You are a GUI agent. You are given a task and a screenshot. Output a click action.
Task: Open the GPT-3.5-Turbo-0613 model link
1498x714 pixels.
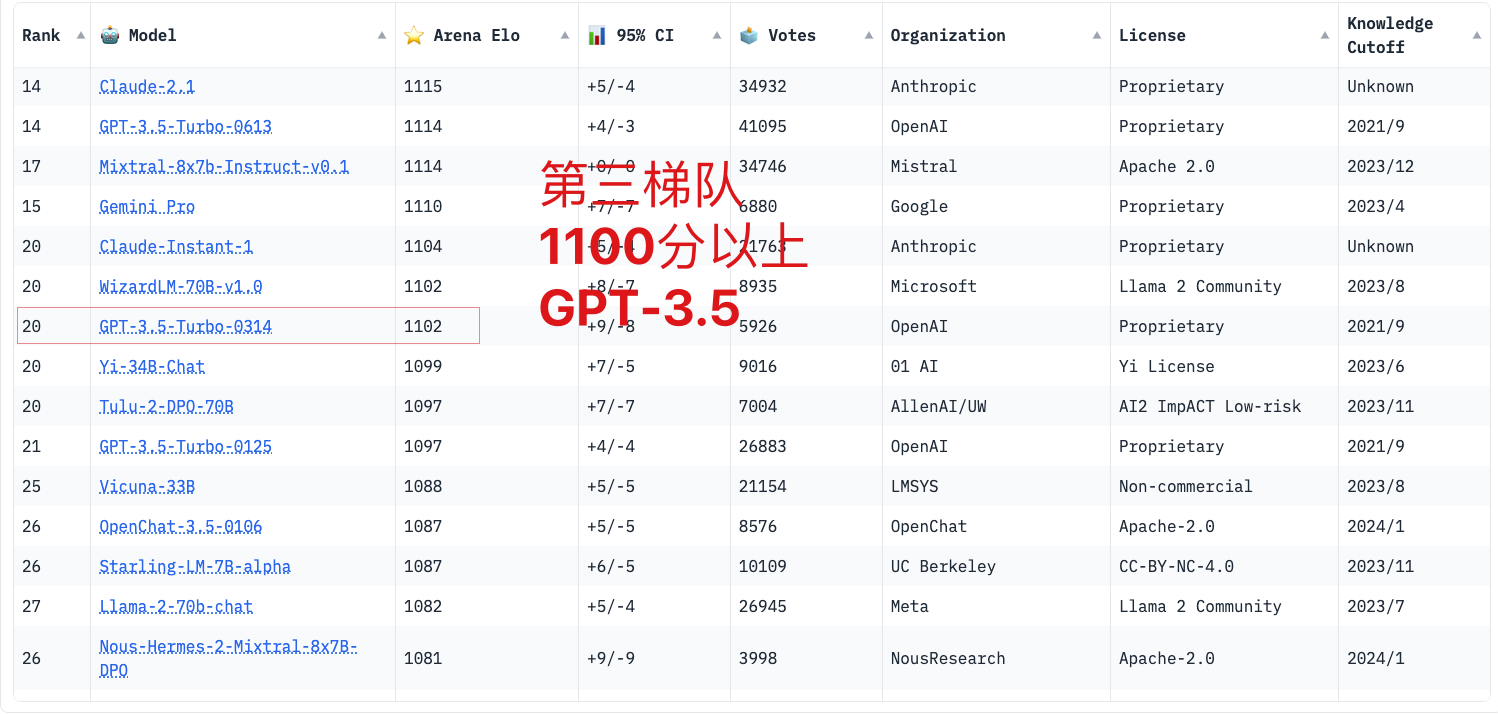click(186, 126)
